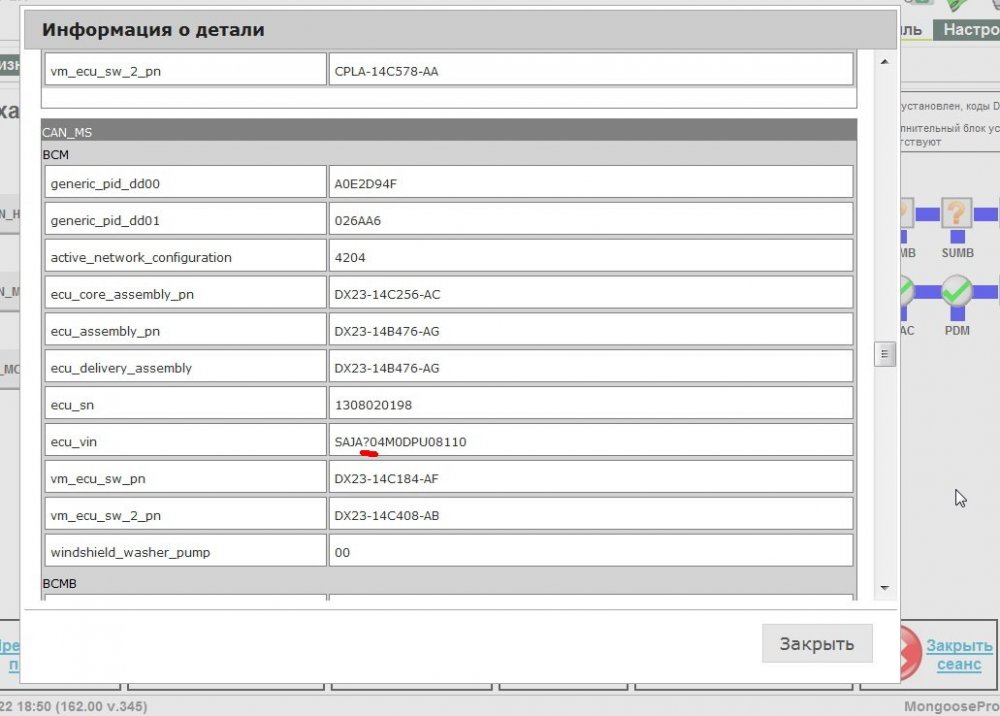Click the scrollbar down arrow
The width and height of the screenshot is (1000, 716).
point(884,588)
